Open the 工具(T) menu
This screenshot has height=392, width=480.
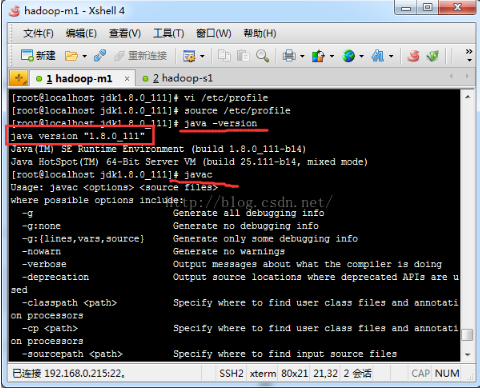point(168,33)
